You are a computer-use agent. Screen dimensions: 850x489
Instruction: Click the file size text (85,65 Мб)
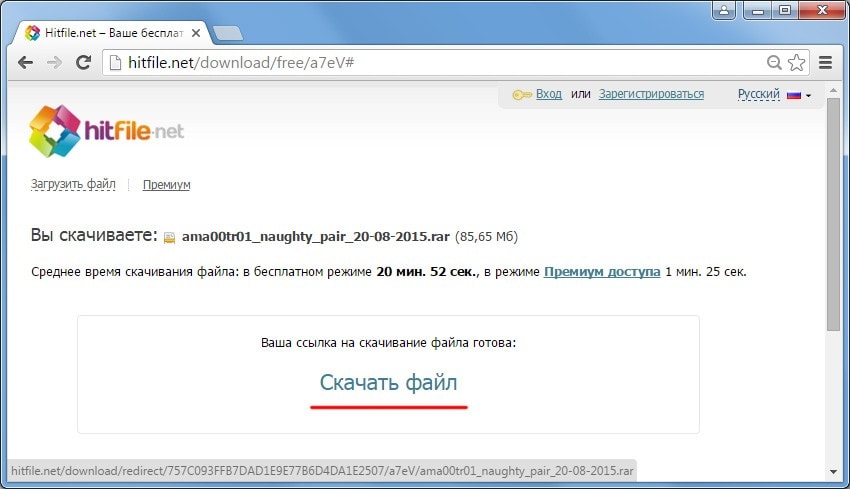[x=486, y=237]
